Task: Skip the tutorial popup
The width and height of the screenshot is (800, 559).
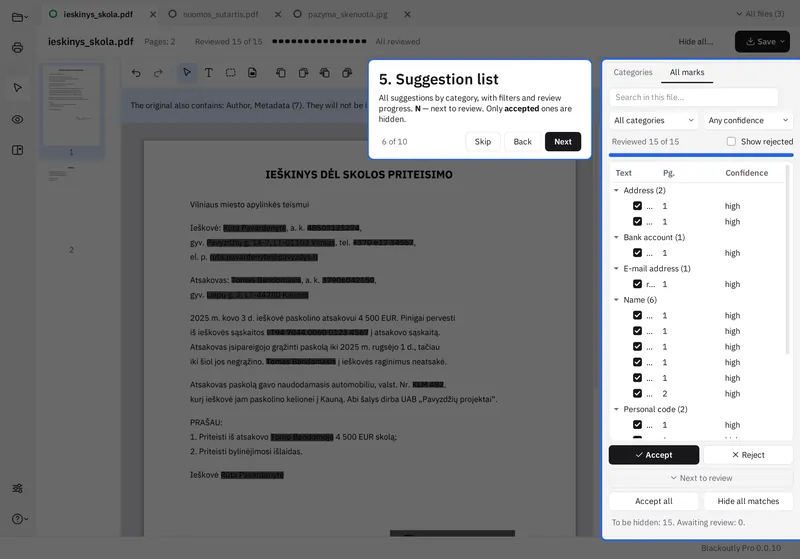Action: point(483,142)
